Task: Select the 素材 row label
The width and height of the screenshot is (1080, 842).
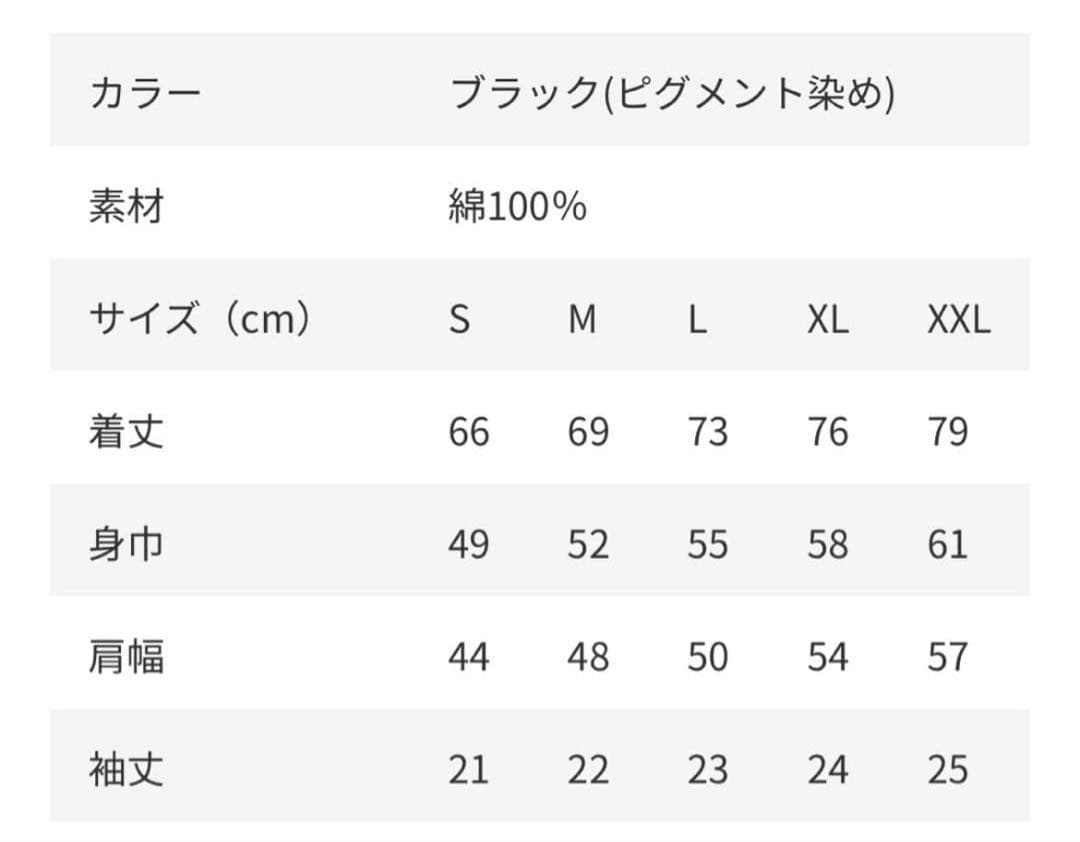Action: coord(127,205)
